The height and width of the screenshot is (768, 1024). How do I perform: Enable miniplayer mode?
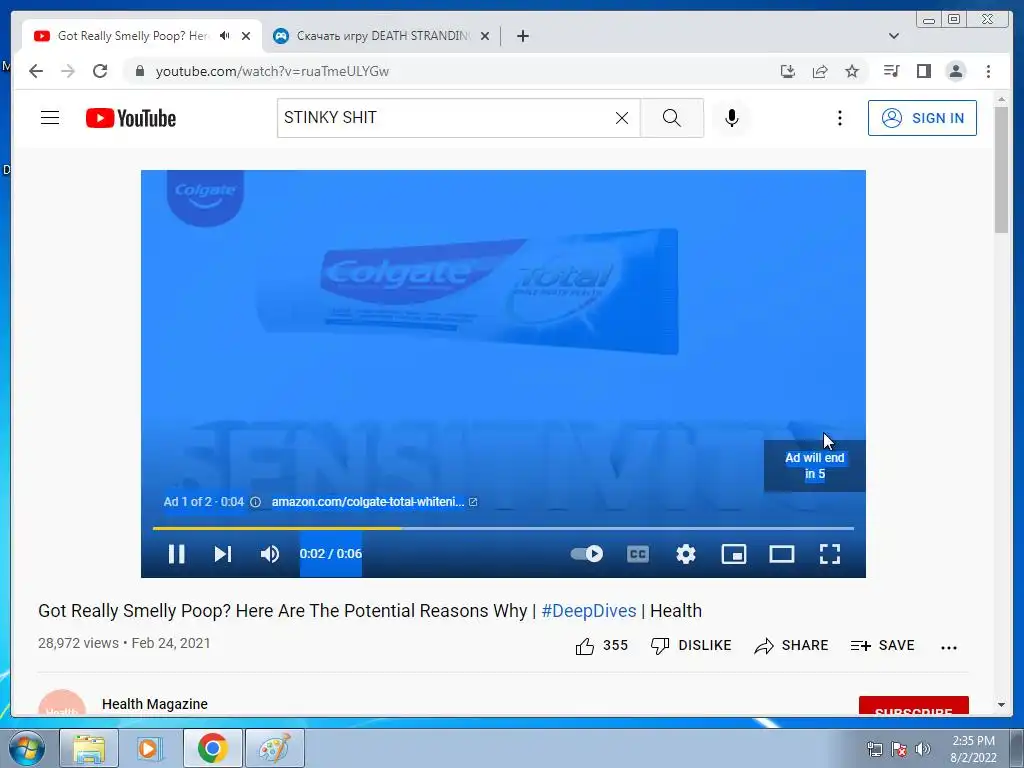733,554
